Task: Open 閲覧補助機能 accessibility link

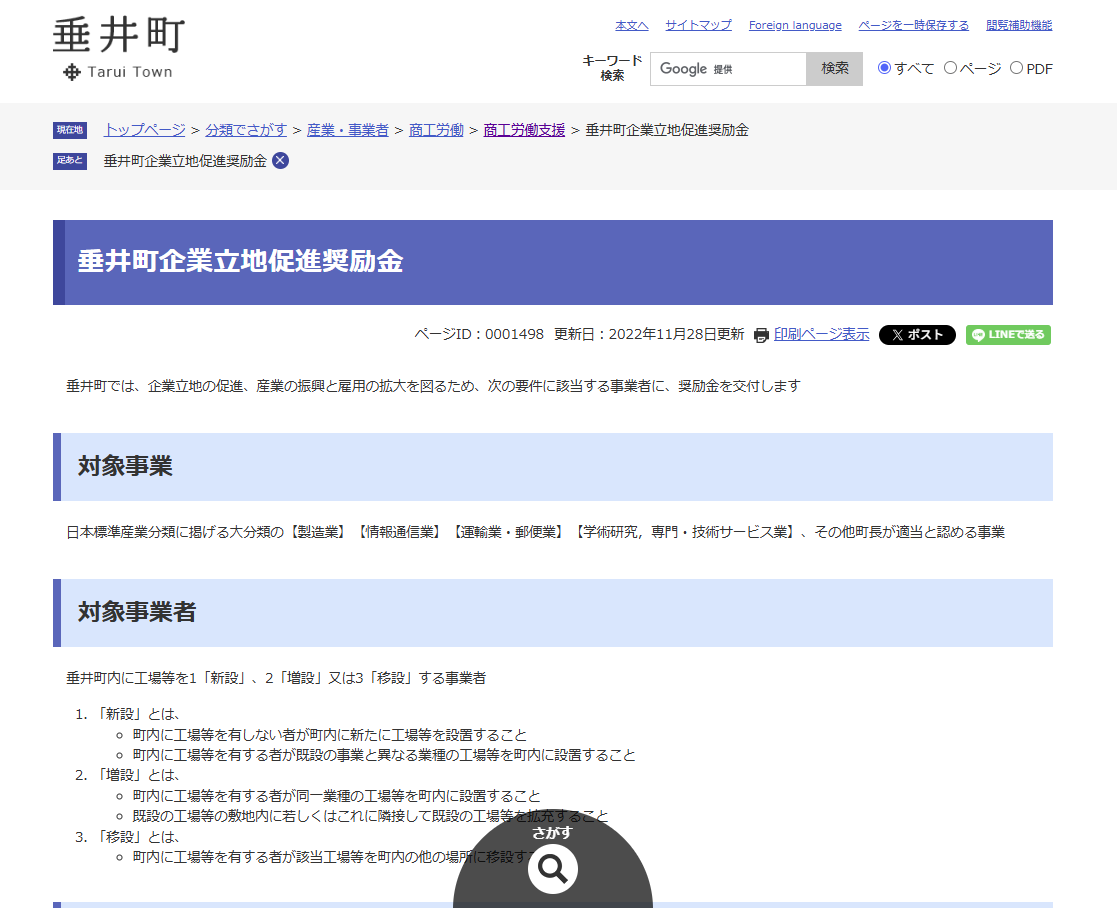Action: click(x=1019, y=26)
